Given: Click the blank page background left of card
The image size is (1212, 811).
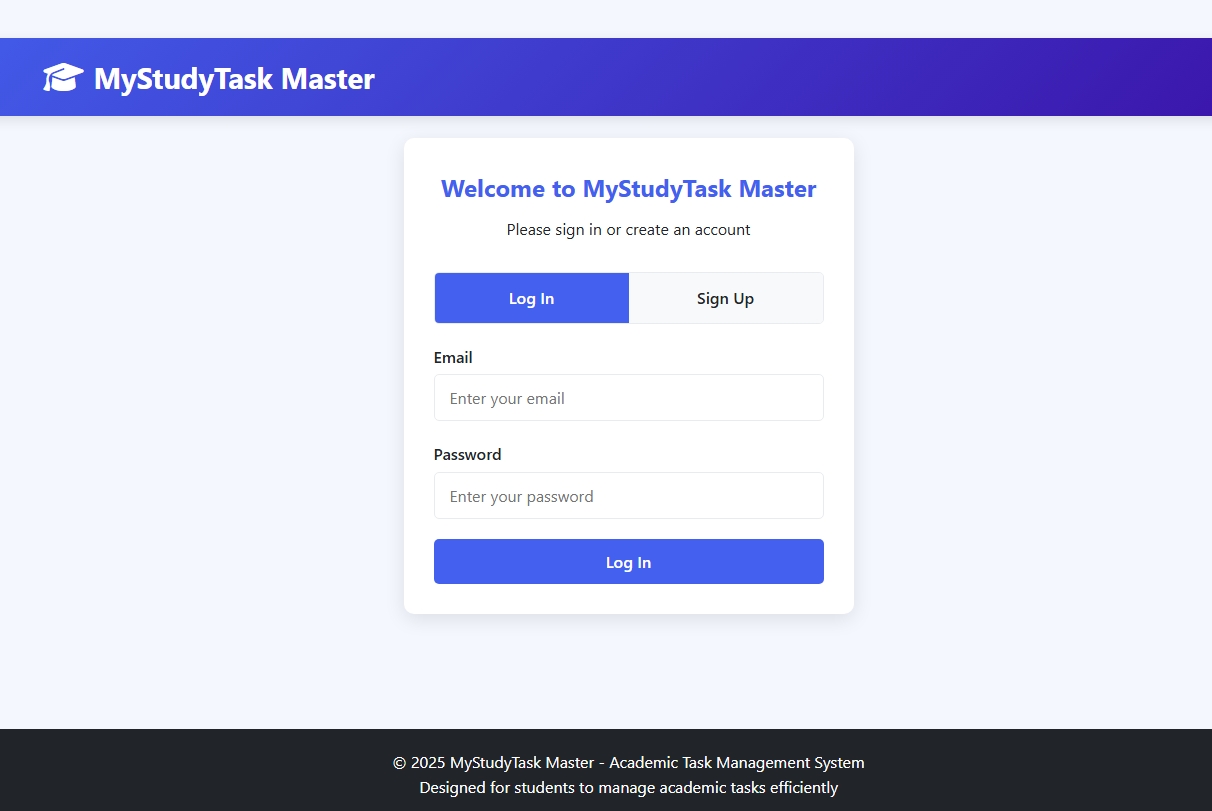Looking at the screenshot, I should (x=200, y=400).
